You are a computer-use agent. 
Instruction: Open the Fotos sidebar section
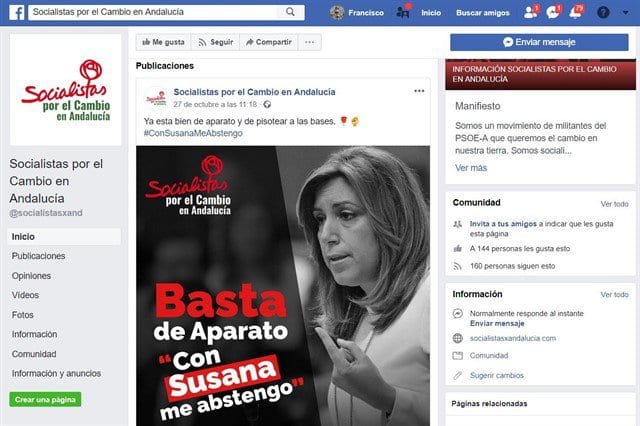[x=23, y=315]
